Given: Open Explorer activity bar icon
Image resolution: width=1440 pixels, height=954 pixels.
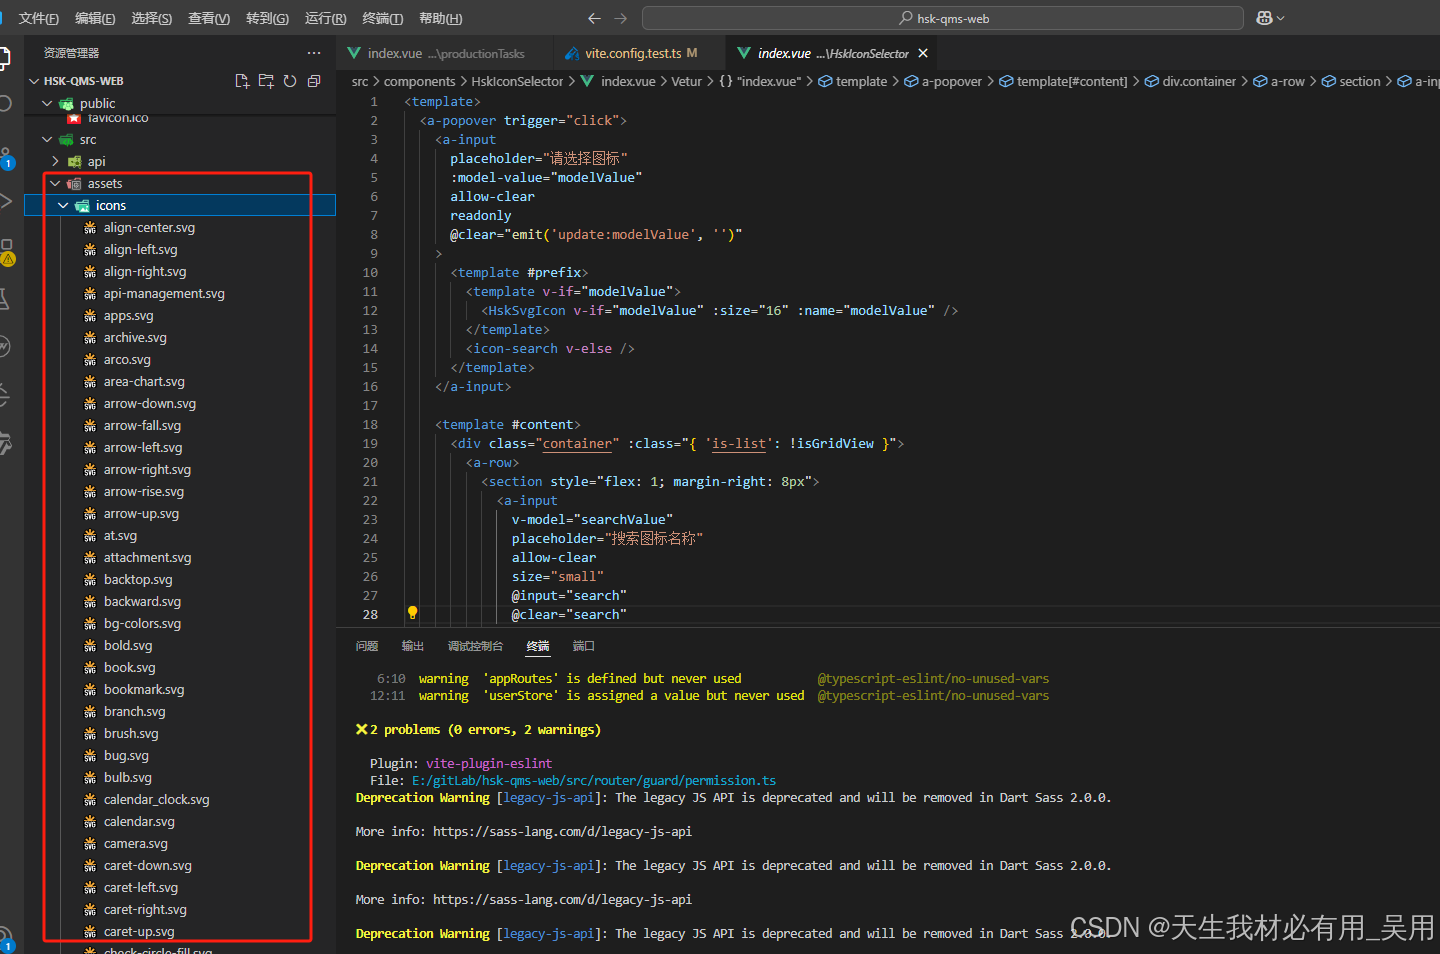Looking at the screenshot, I should point(5,57).
